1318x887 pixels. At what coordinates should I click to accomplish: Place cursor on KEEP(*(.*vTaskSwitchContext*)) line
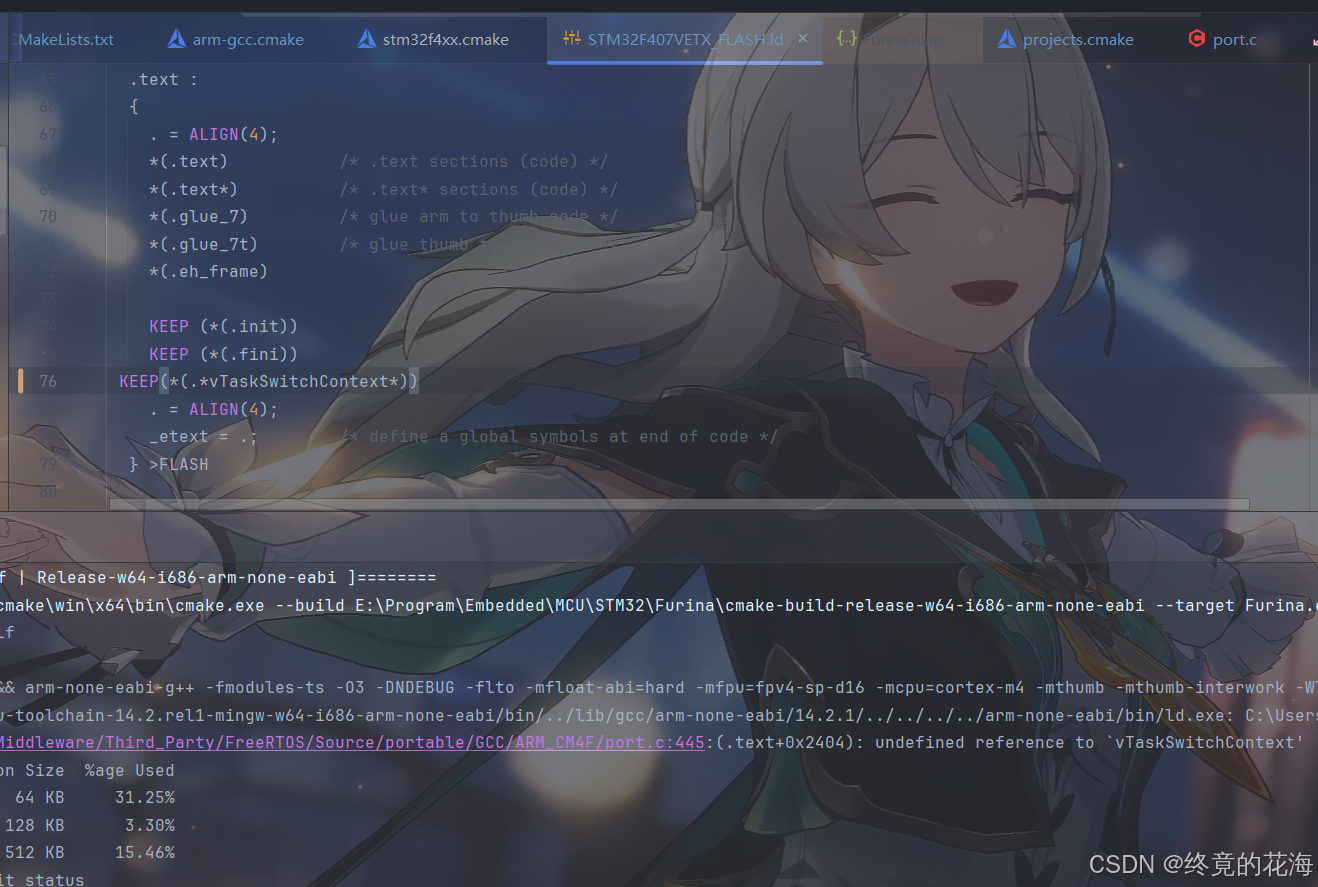pos(269,381)
